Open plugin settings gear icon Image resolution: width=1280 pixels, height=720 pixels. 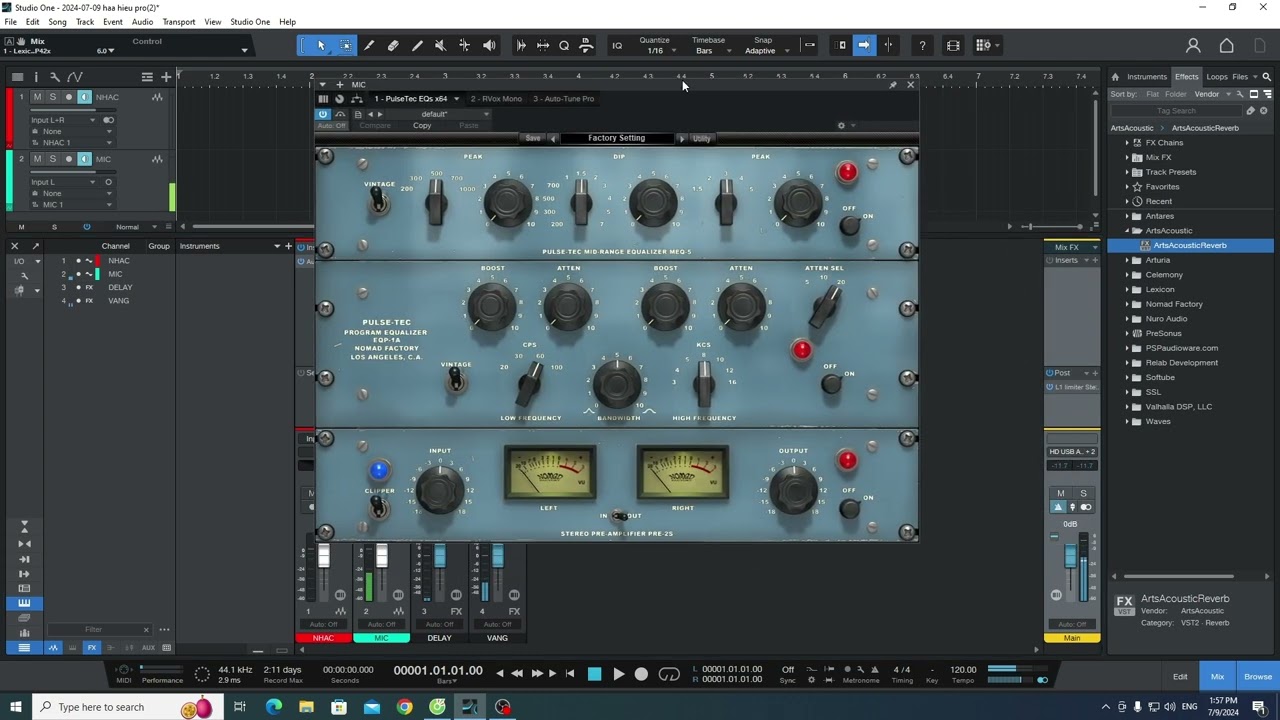coord(841,126)
